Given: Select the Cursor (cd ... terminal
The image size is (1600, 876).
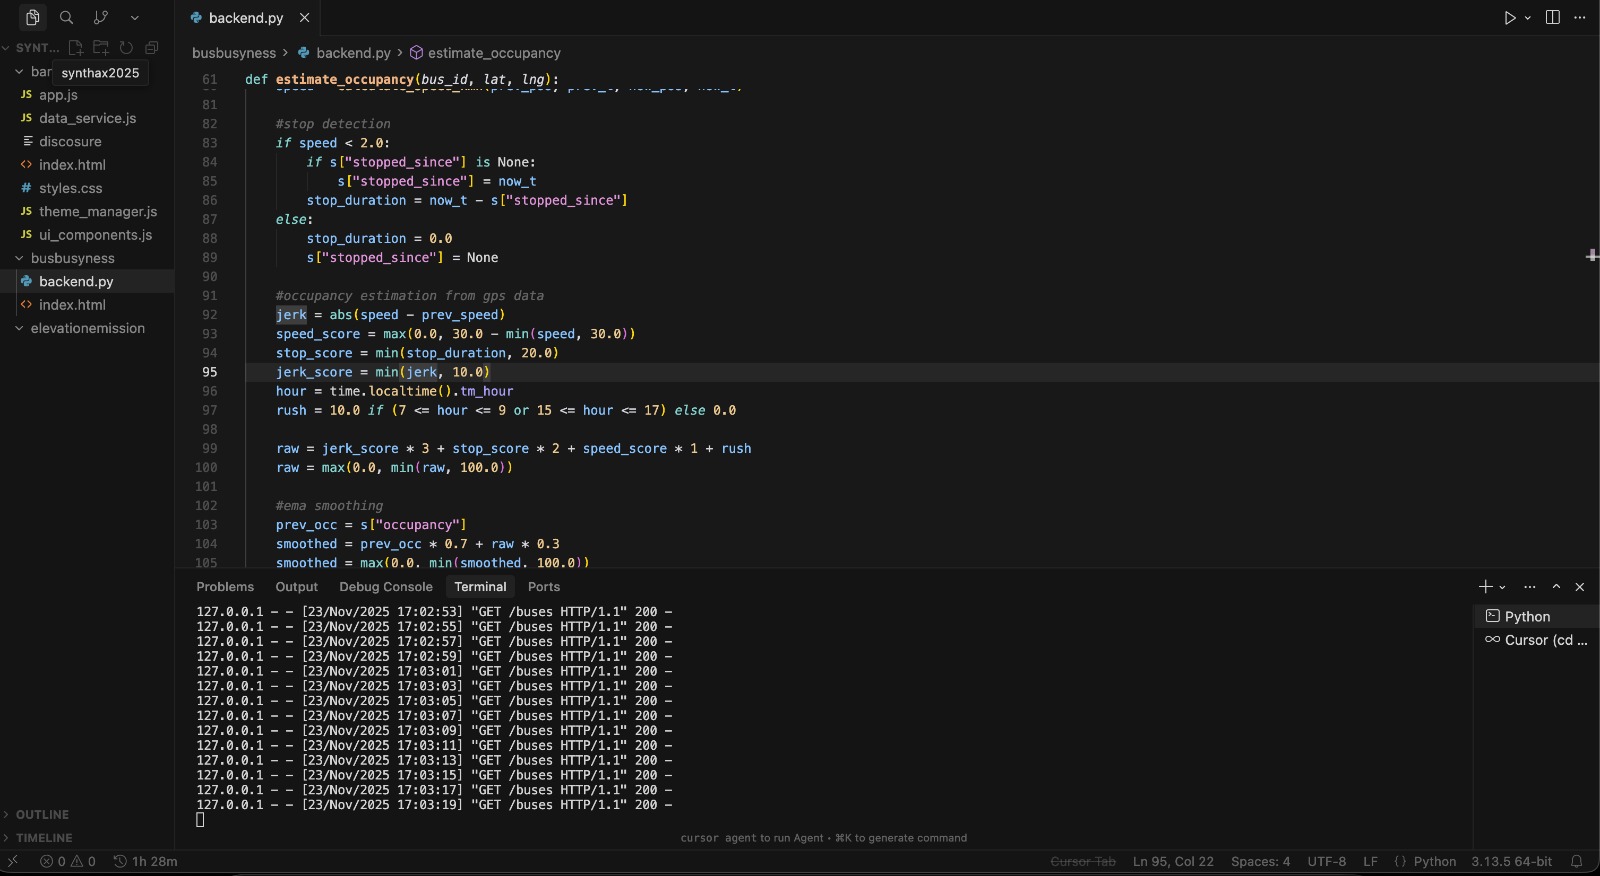Looking at the screenshot, I should [x=1536, y=640].
